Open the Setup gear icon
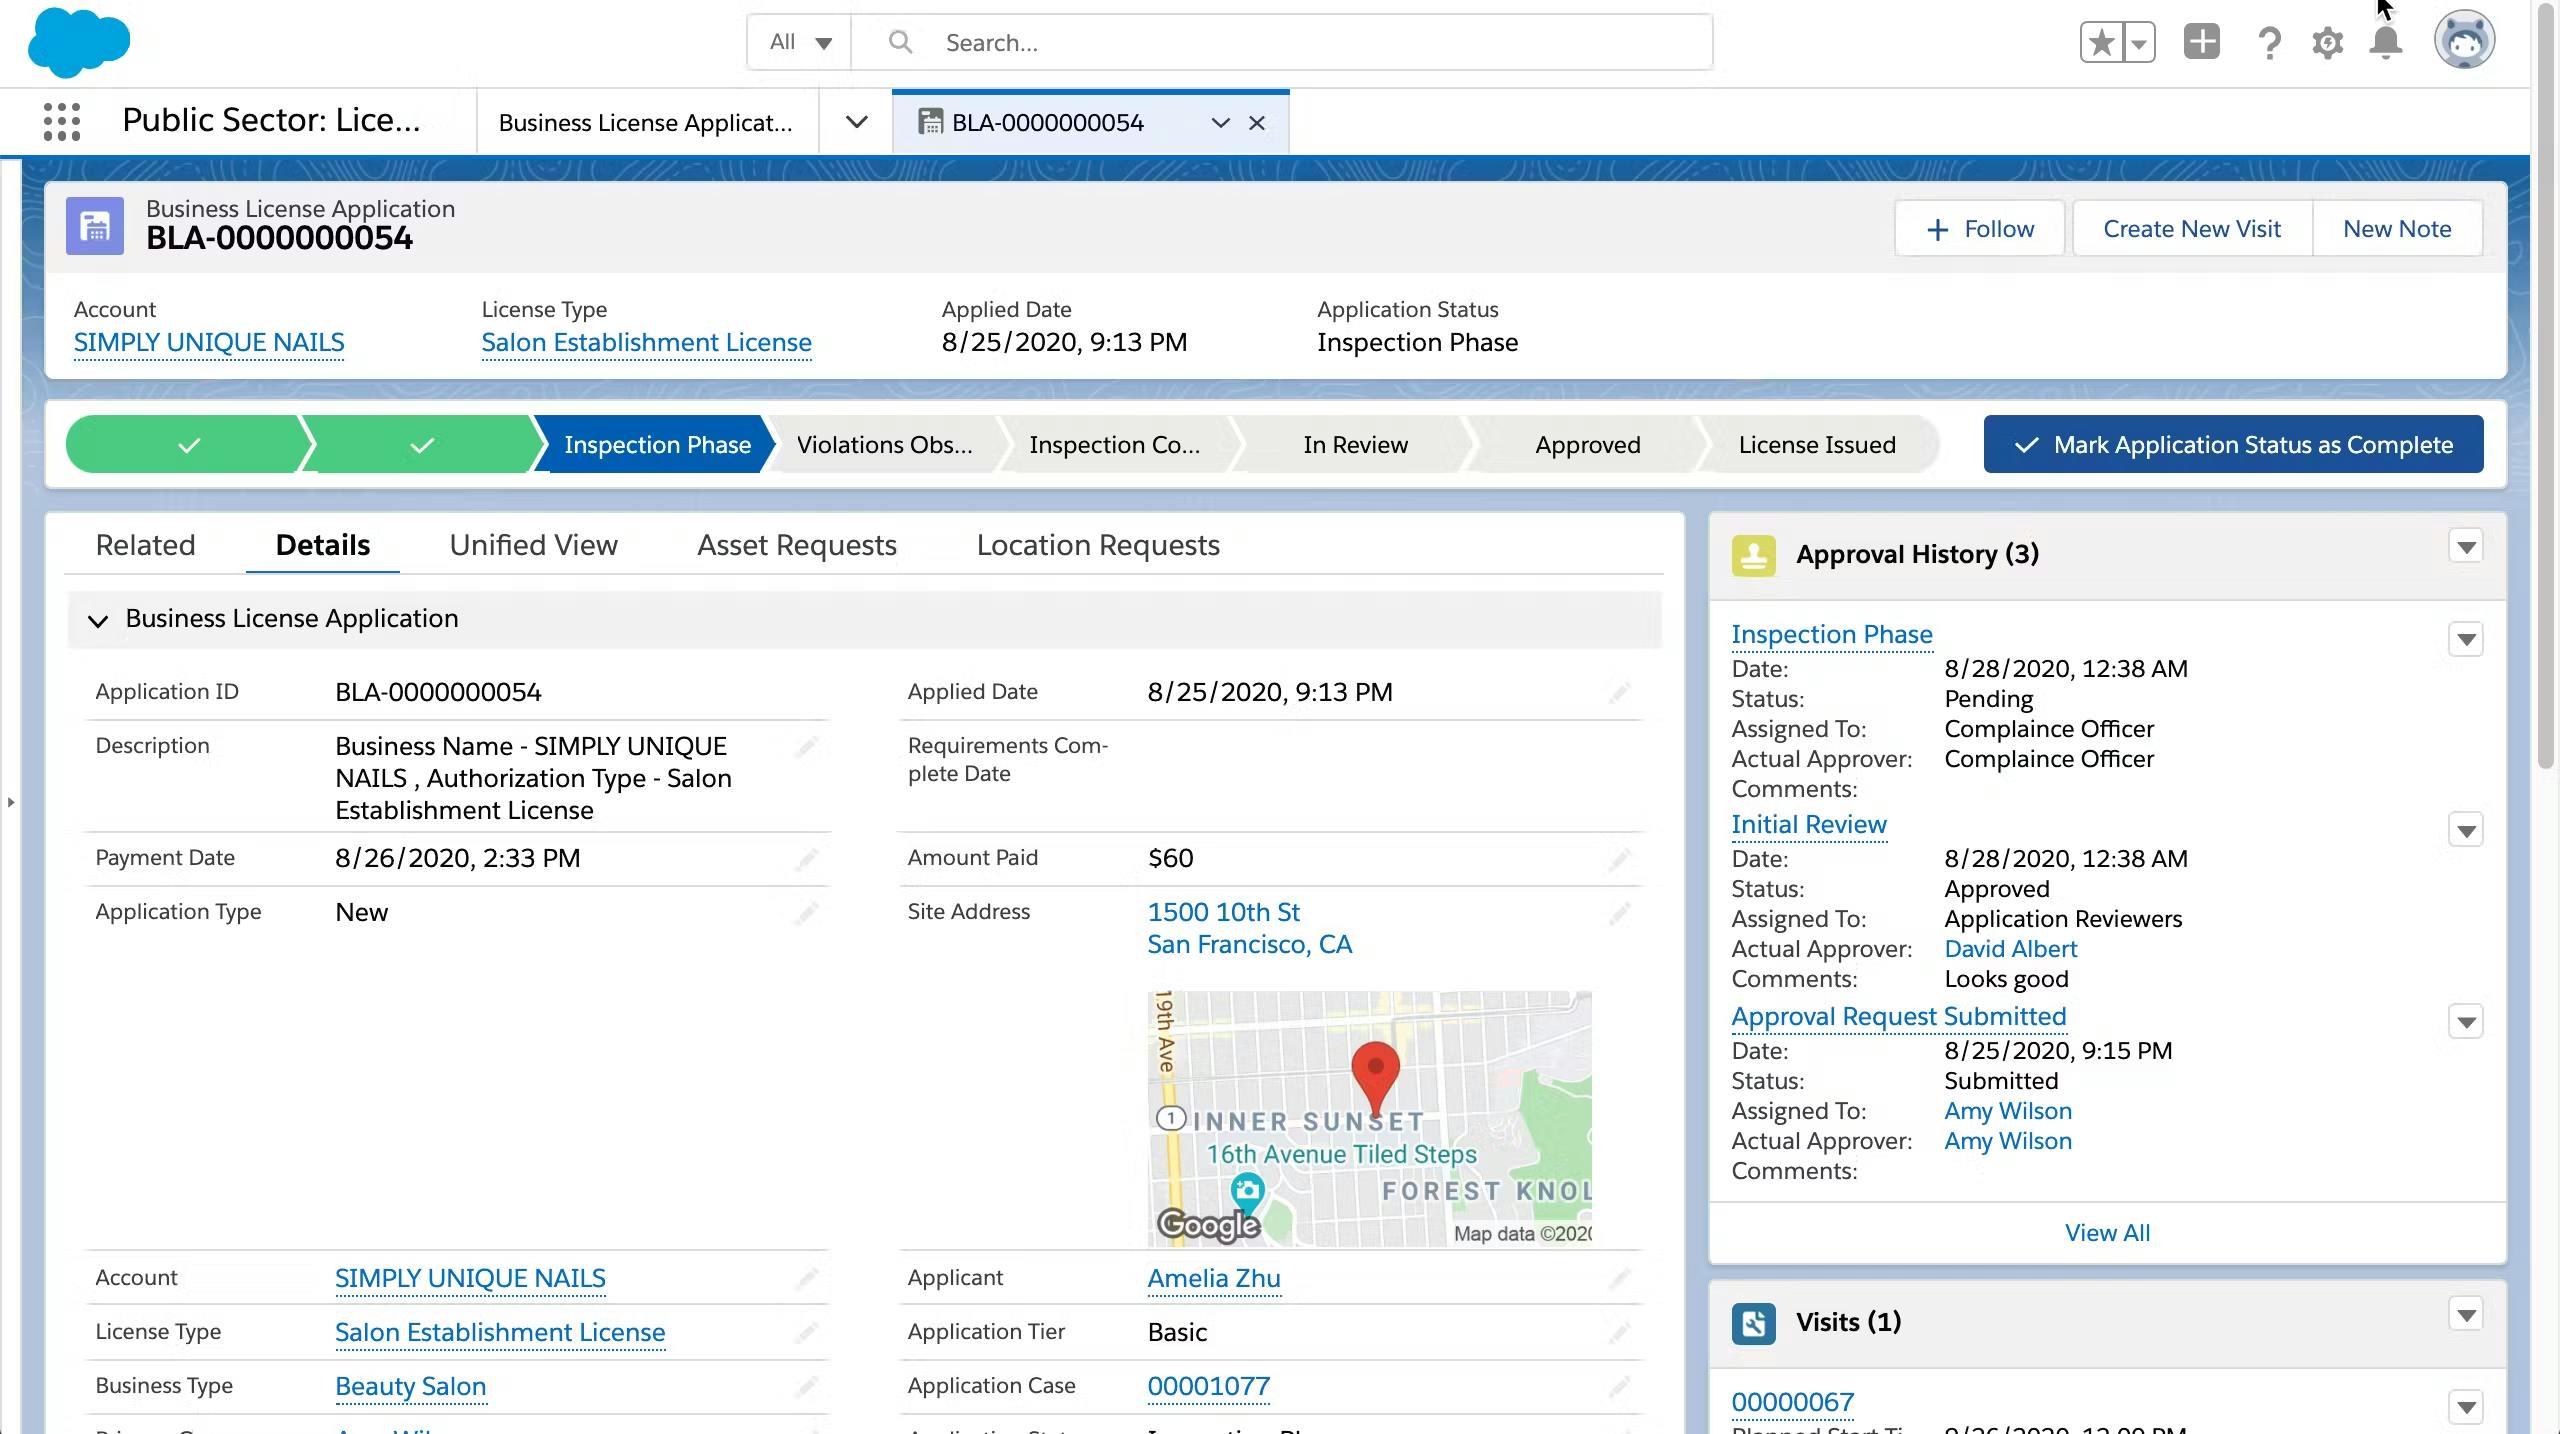The height and width of the screenshot is (1434, 2560). 2327,43
